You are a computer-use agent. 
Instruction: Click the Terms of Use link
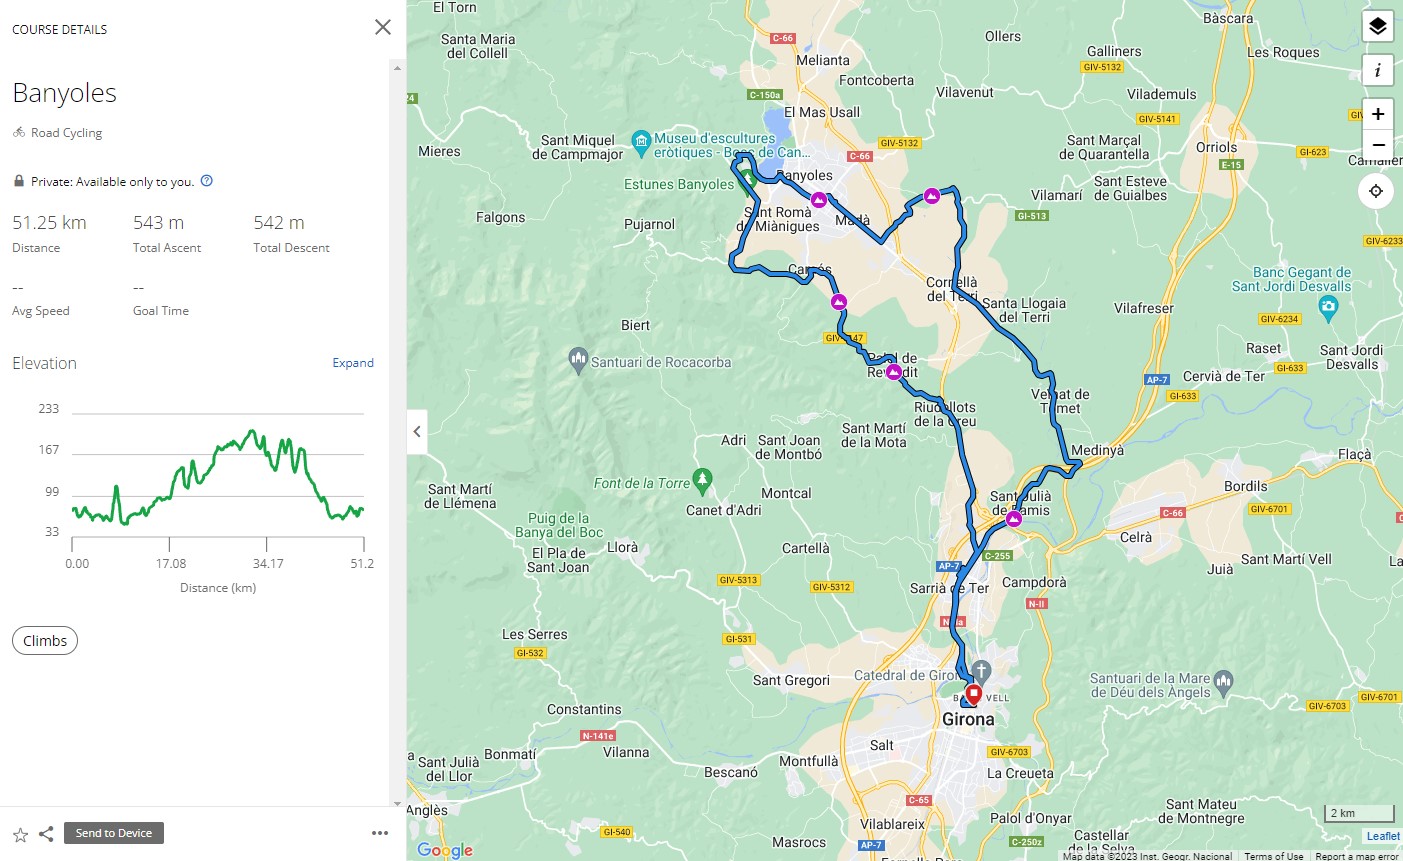(1274, 856)
